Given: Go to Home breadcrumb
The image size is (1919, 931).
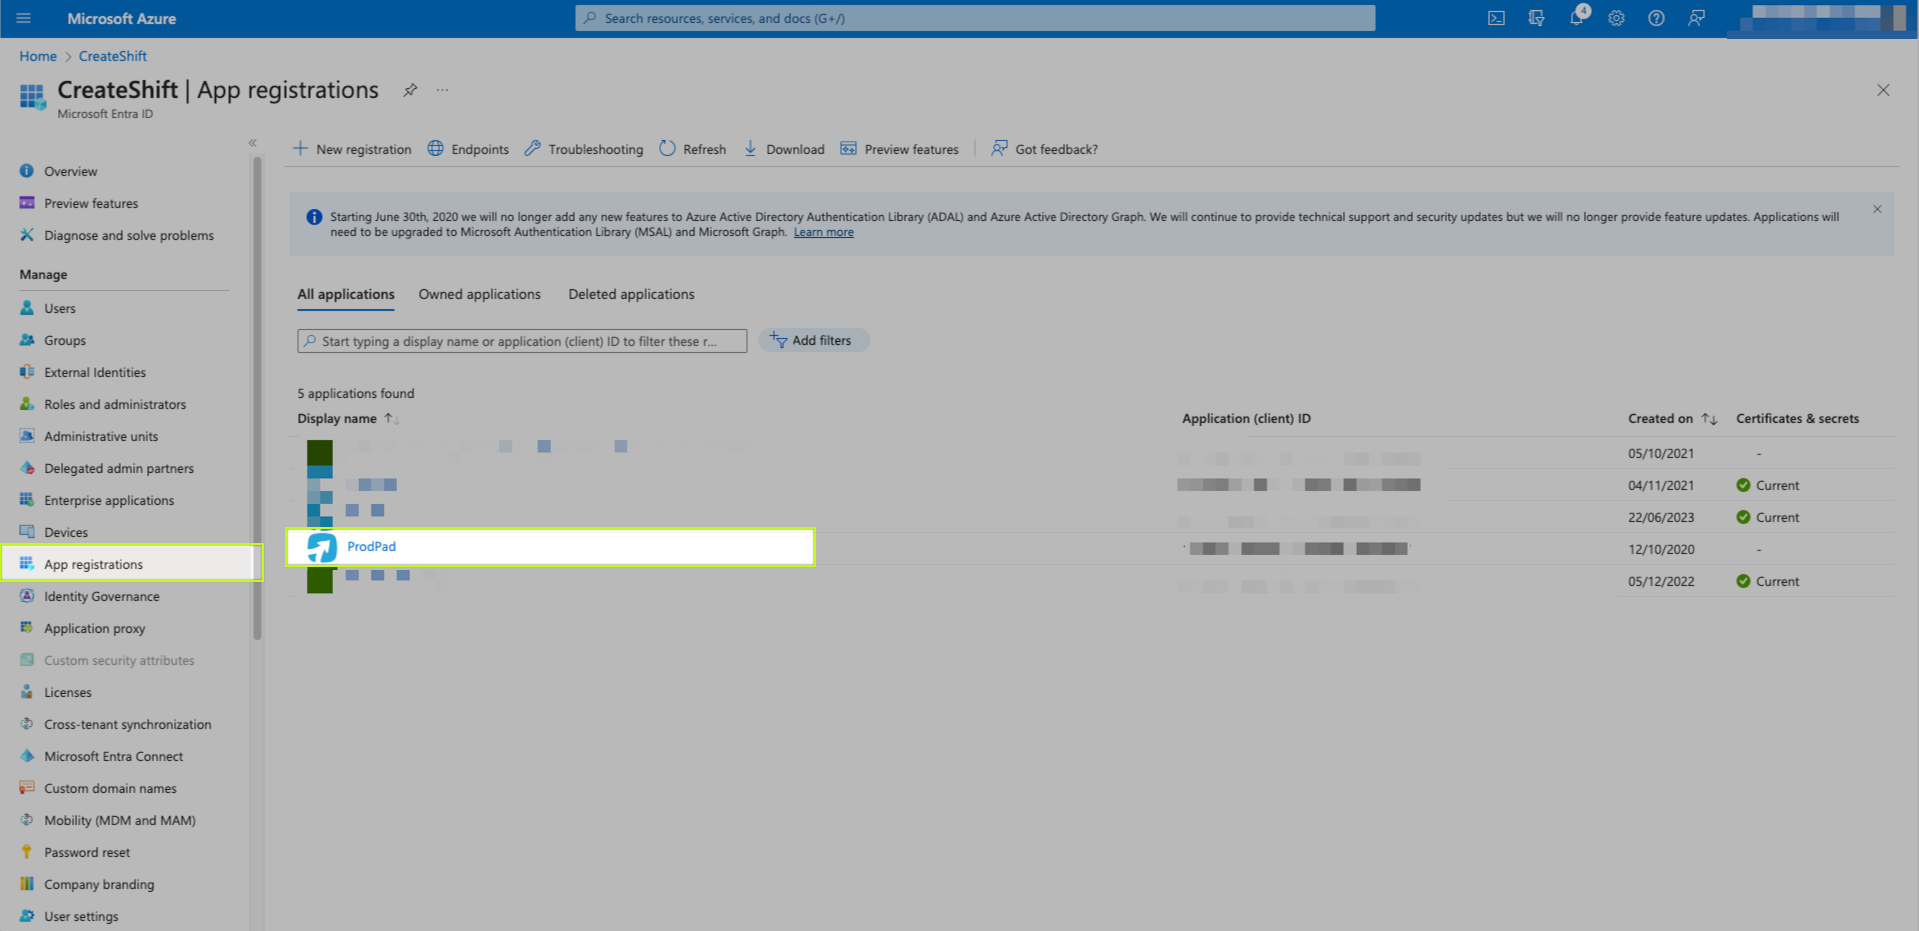Looking at the screenshot, I should (38, 56).
